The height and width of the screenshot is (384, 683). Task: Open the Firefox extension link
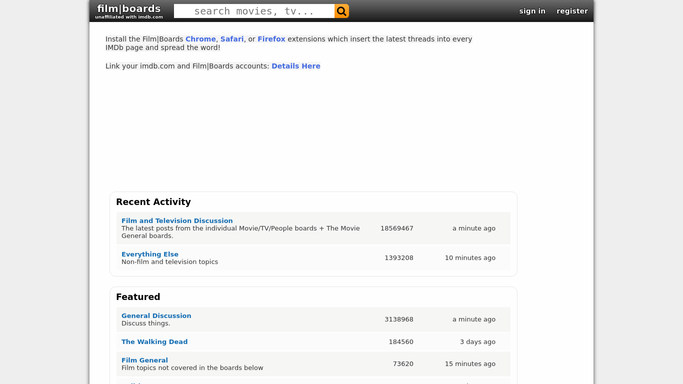pos(271,39)
